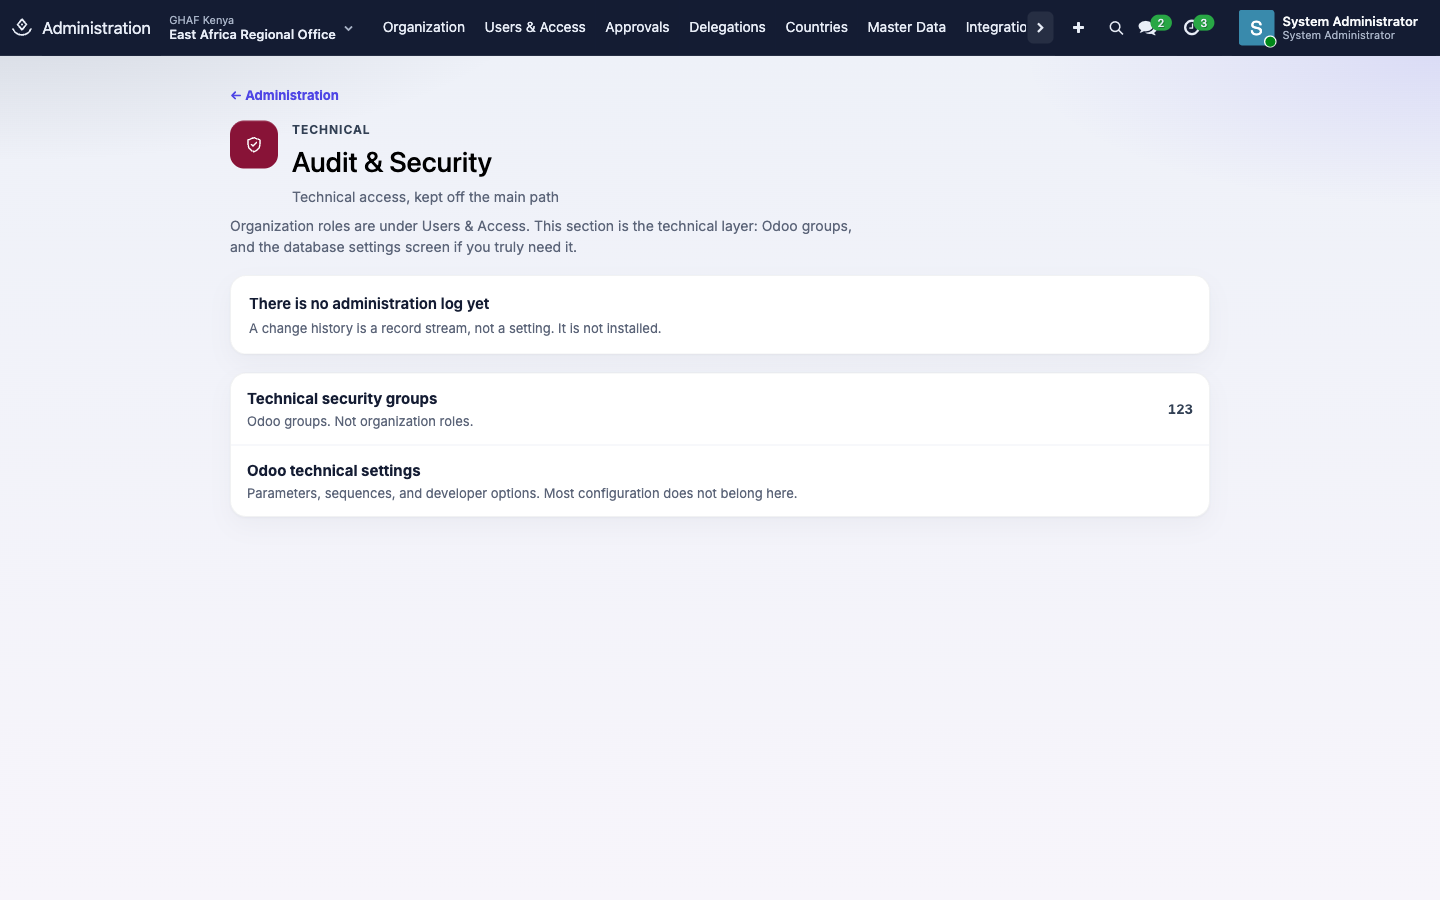The width and height of the screenshot is (1440, 900).
Task: Open the Organization menu
Action: coord(423,27)
